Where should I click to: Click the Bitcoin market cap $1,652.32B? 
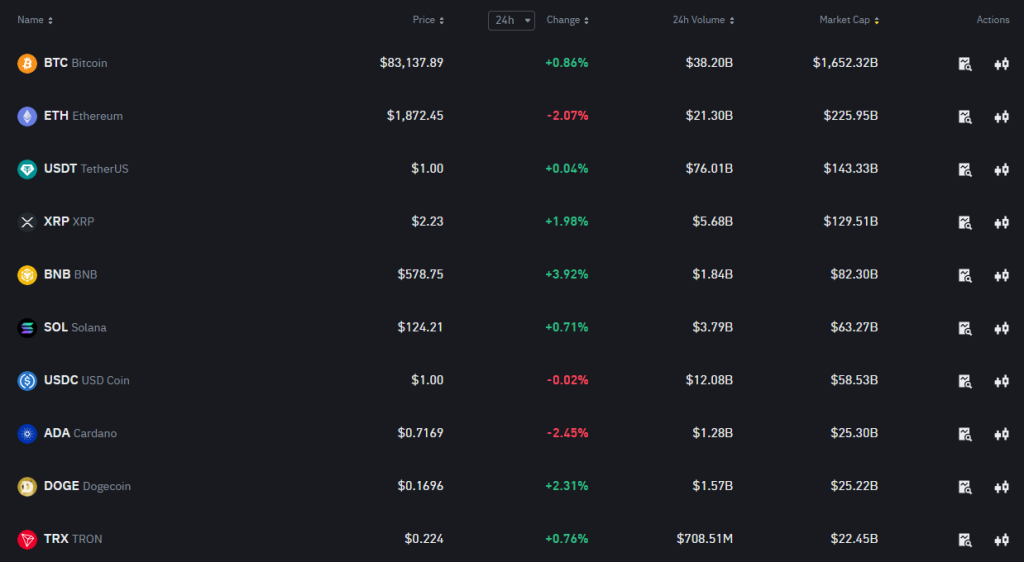(845, 63)
